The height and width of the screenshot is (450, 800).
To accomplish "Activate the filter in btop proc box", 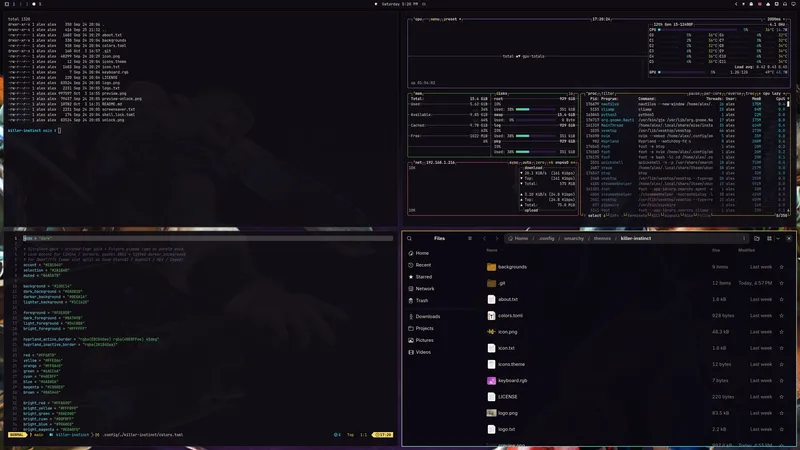I will [608, 94].
